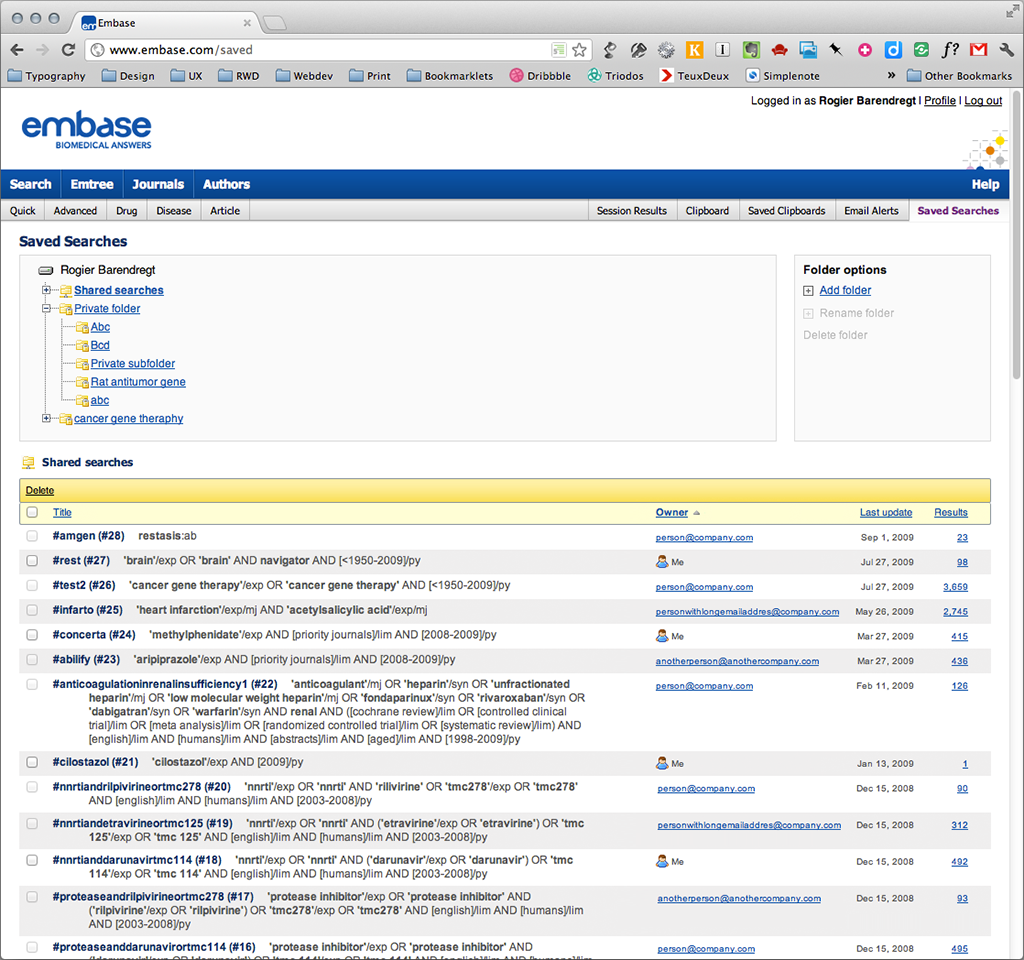Open the Authors tab
This screenshot has height=960, width=1024.
(227, 184)
